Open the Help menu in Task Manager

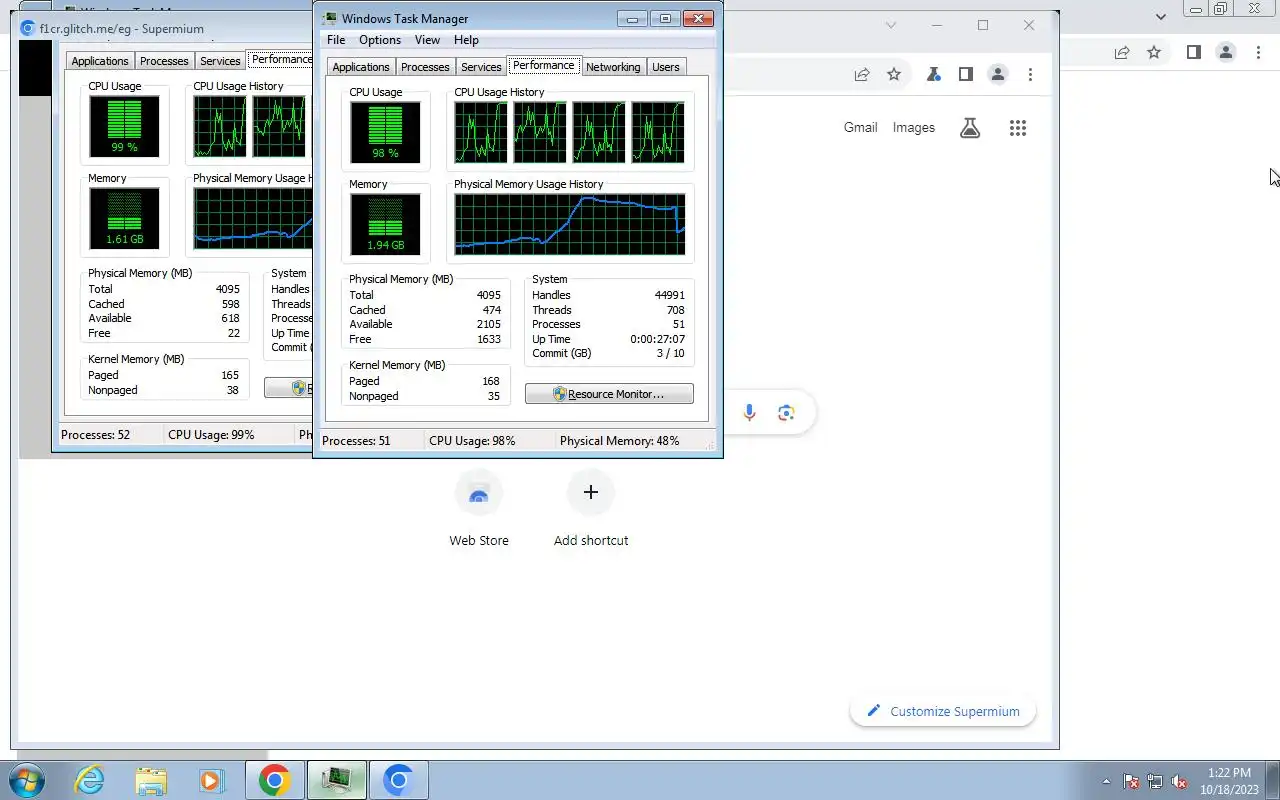[466, 40]
